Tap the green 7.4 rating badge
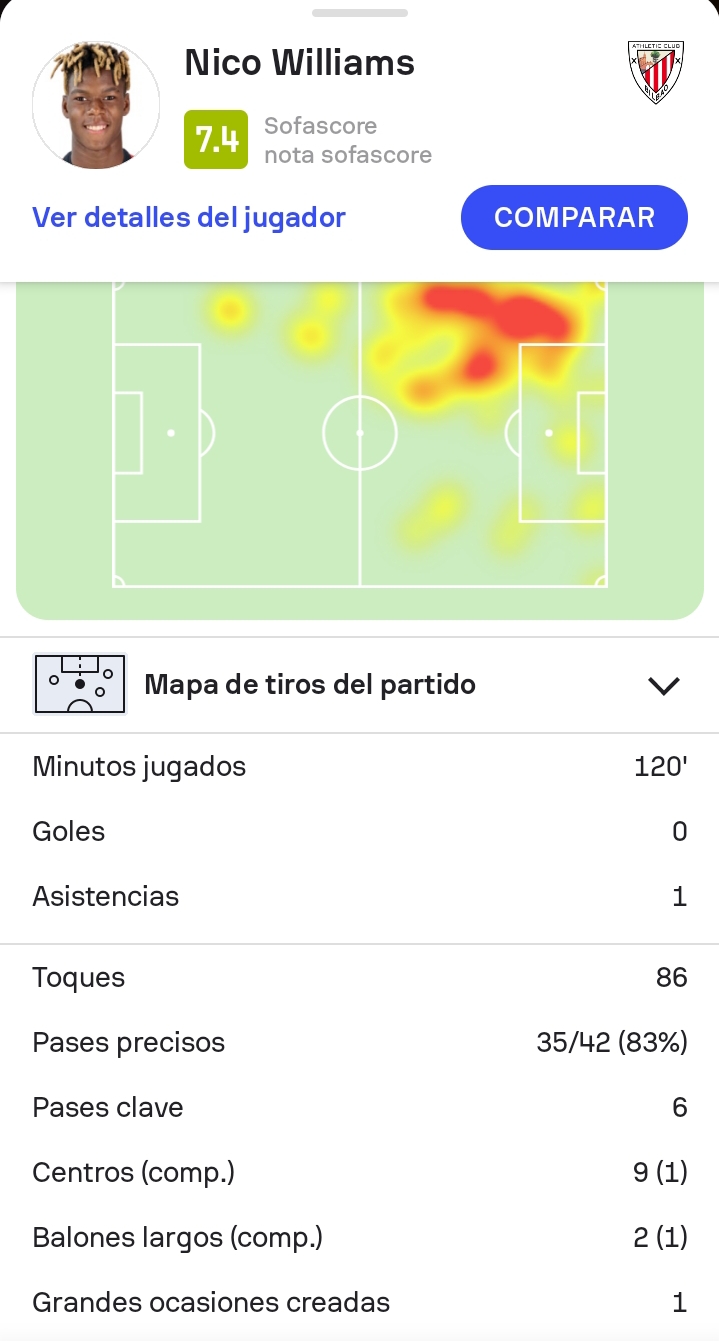Viewport: 719px width, 1341px height. tap(215, 140)
